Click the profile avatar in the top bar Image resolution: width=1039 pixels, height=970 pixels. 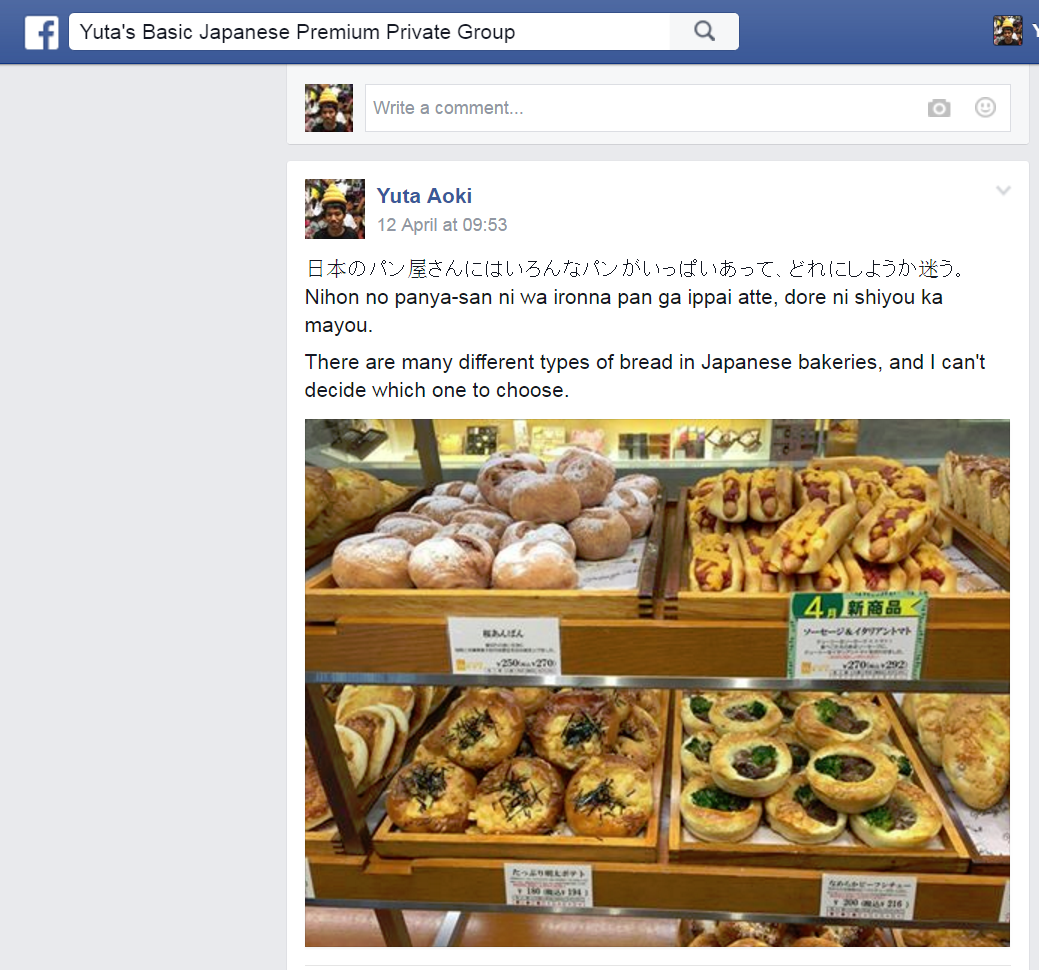coord(1007,31)
